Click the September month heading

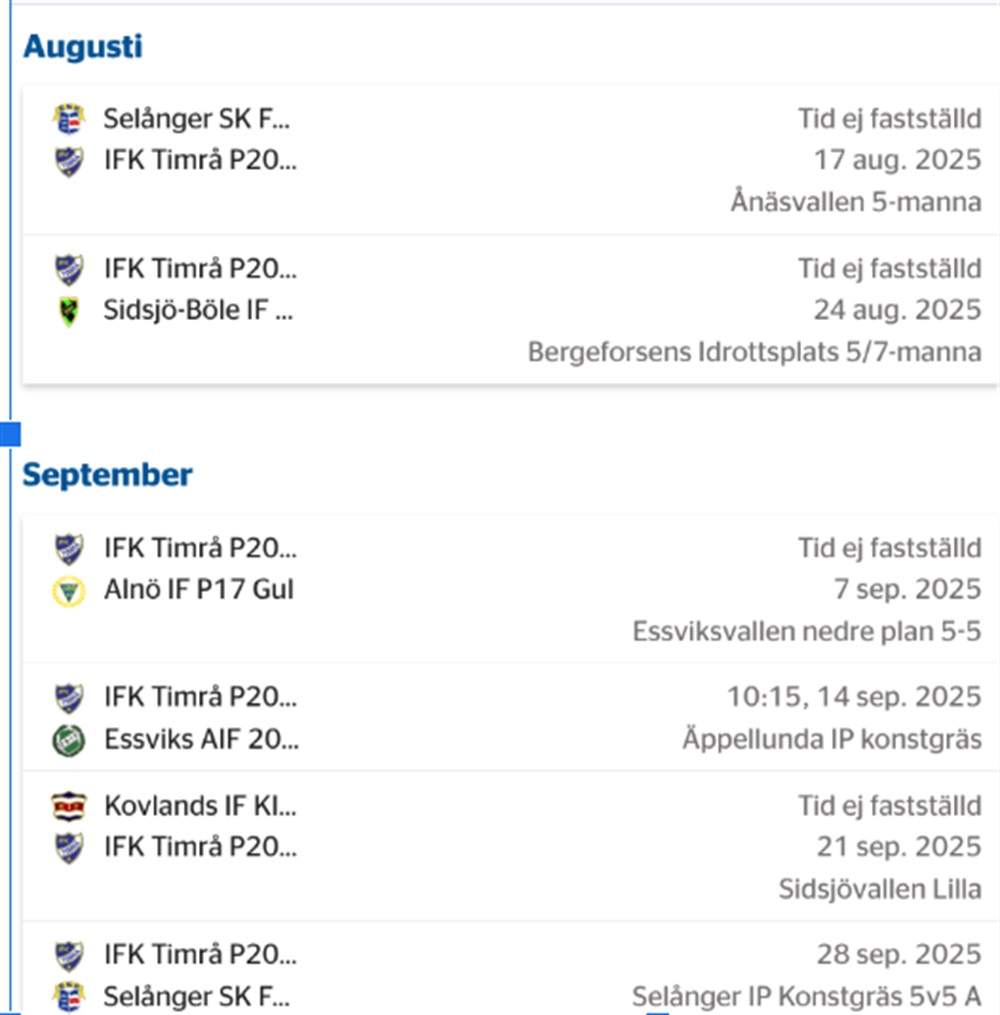click(x=107, y=475)
